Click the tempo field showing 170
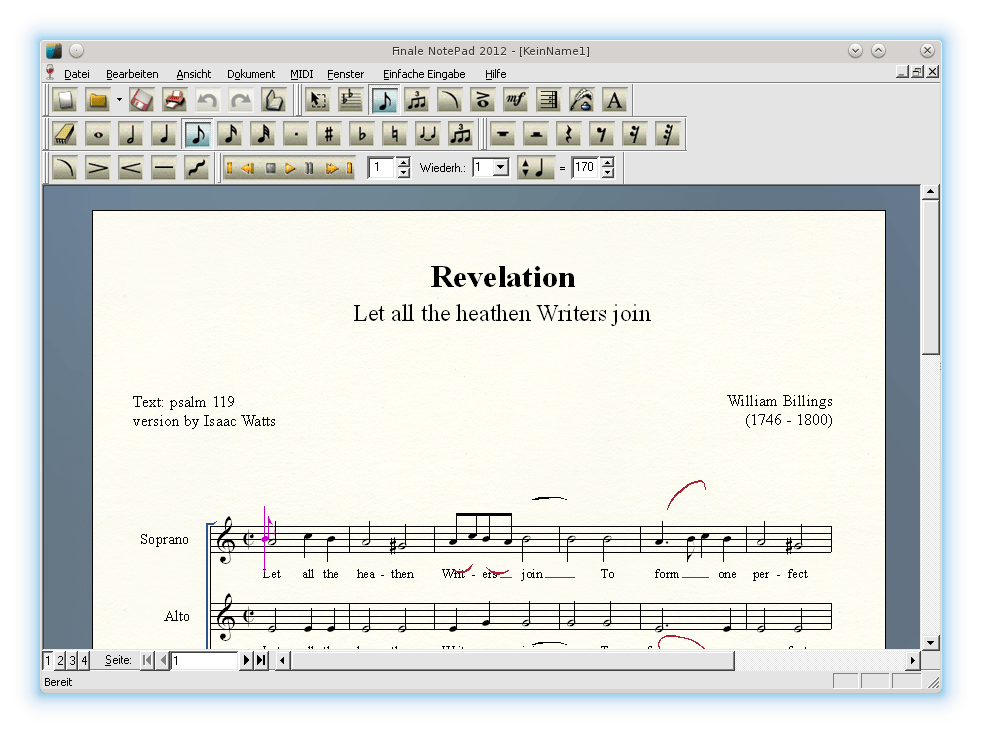The image size is (982, 733). tap(586, 167)
